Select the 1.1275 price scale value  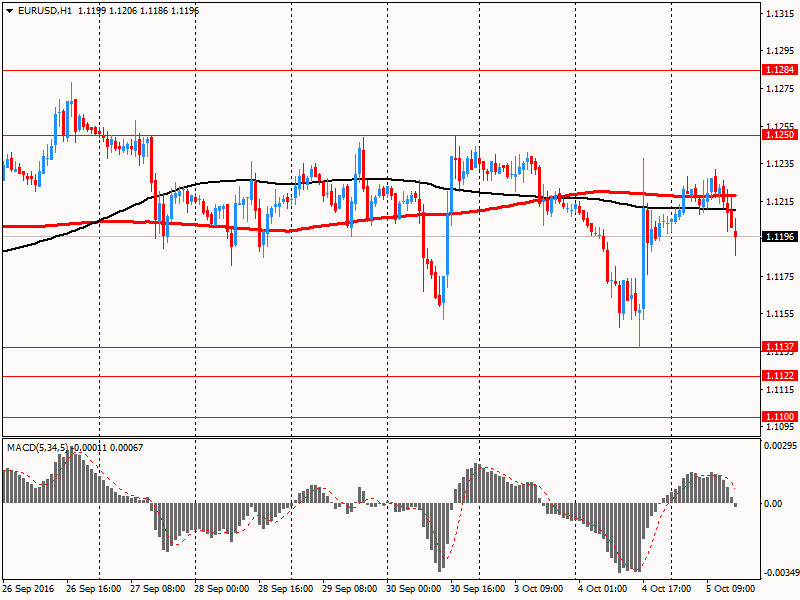[x=781, y=89]
